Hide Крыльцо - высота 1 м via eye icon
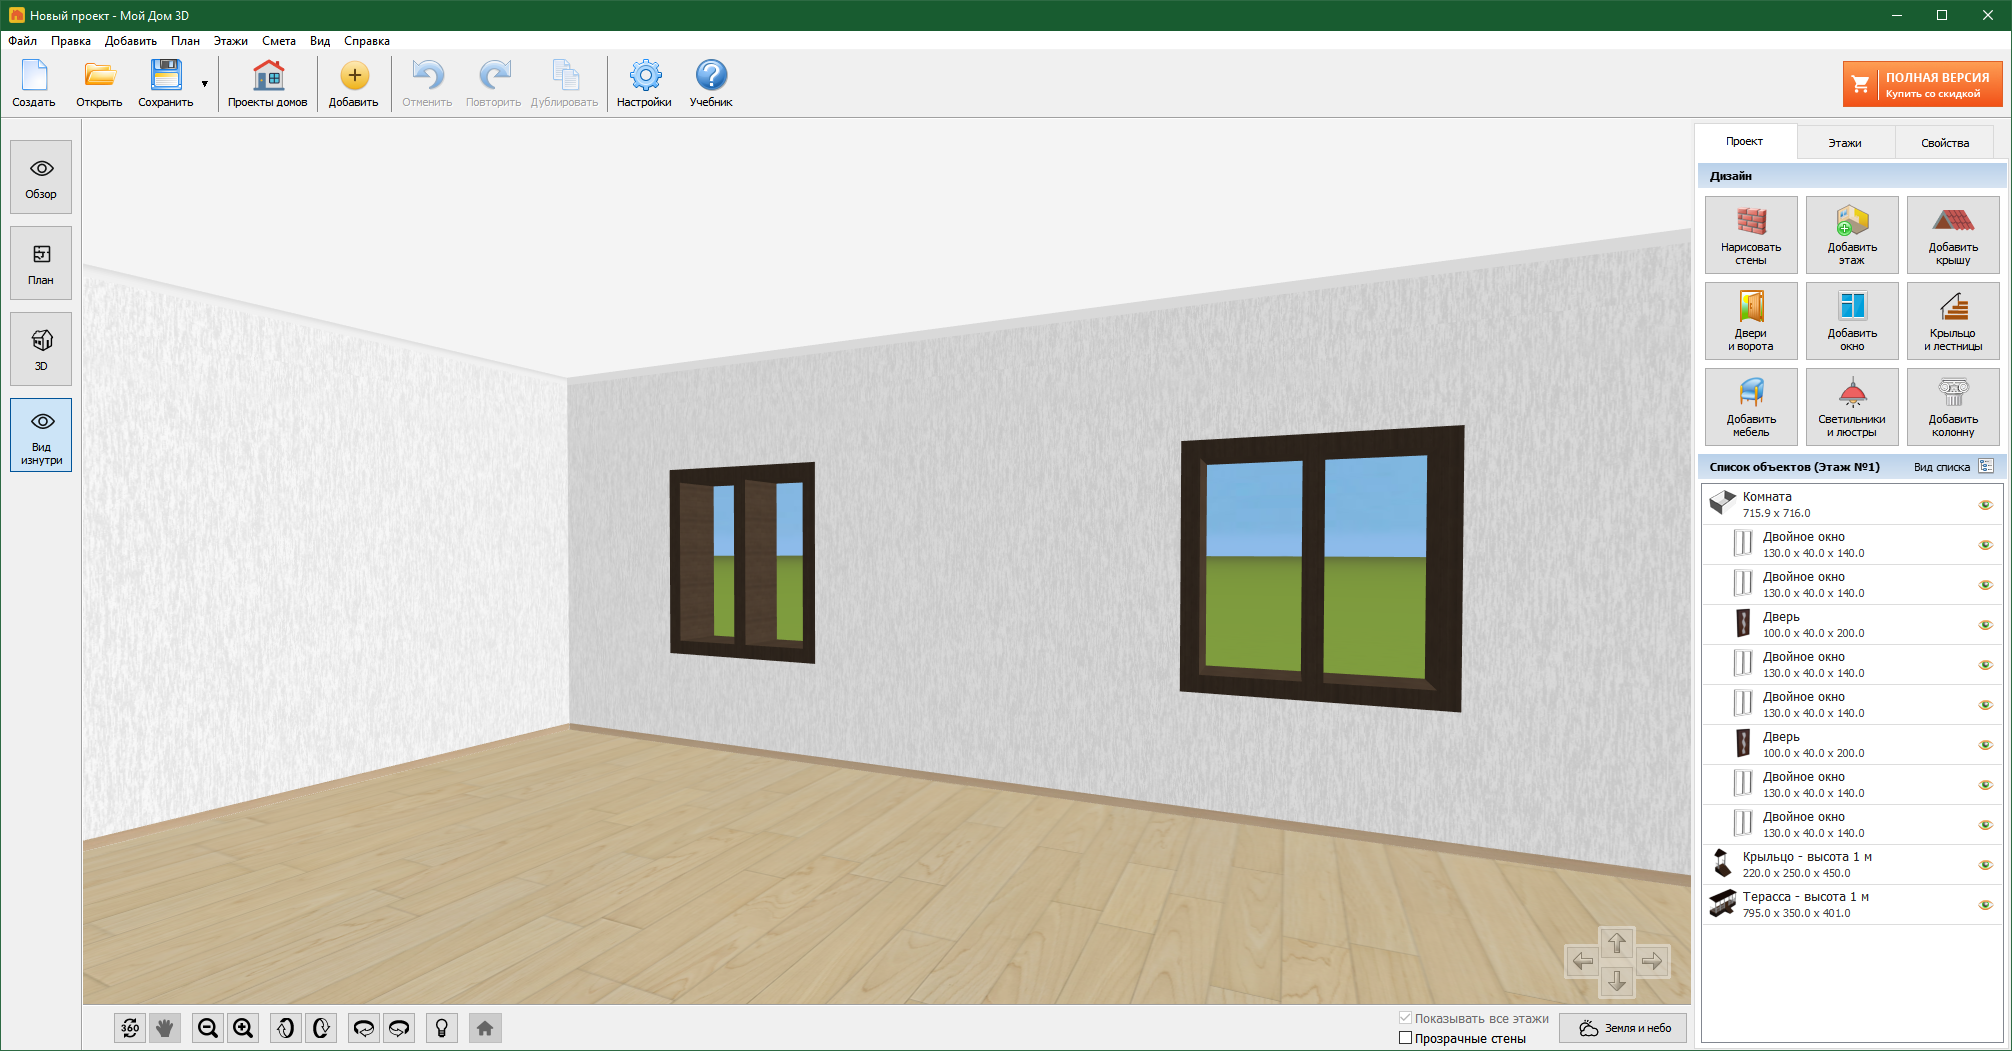The image size is (2012, 1051). pos(1986,865)
